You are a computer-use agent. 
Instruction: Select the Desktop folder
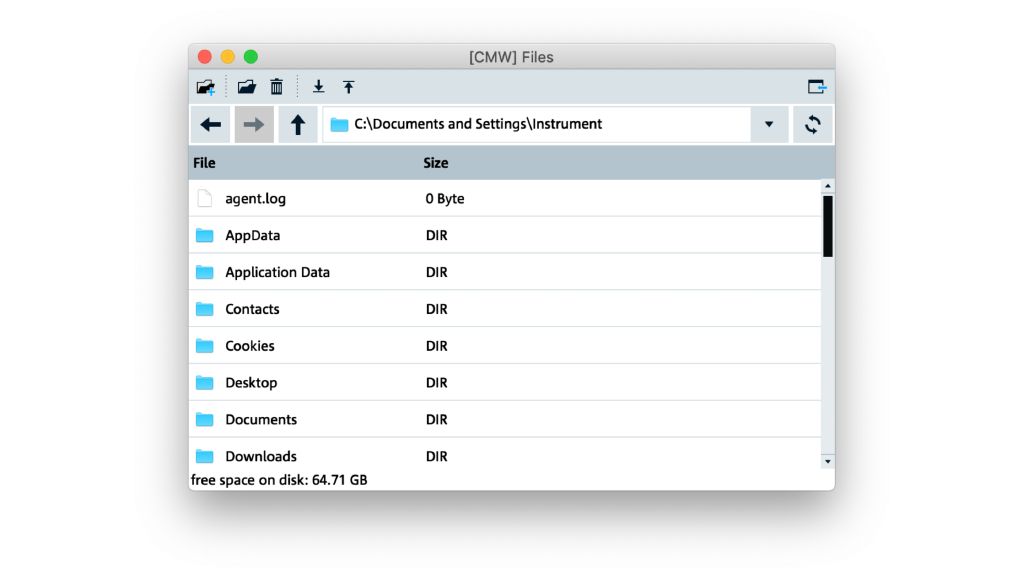pos(251,383)
